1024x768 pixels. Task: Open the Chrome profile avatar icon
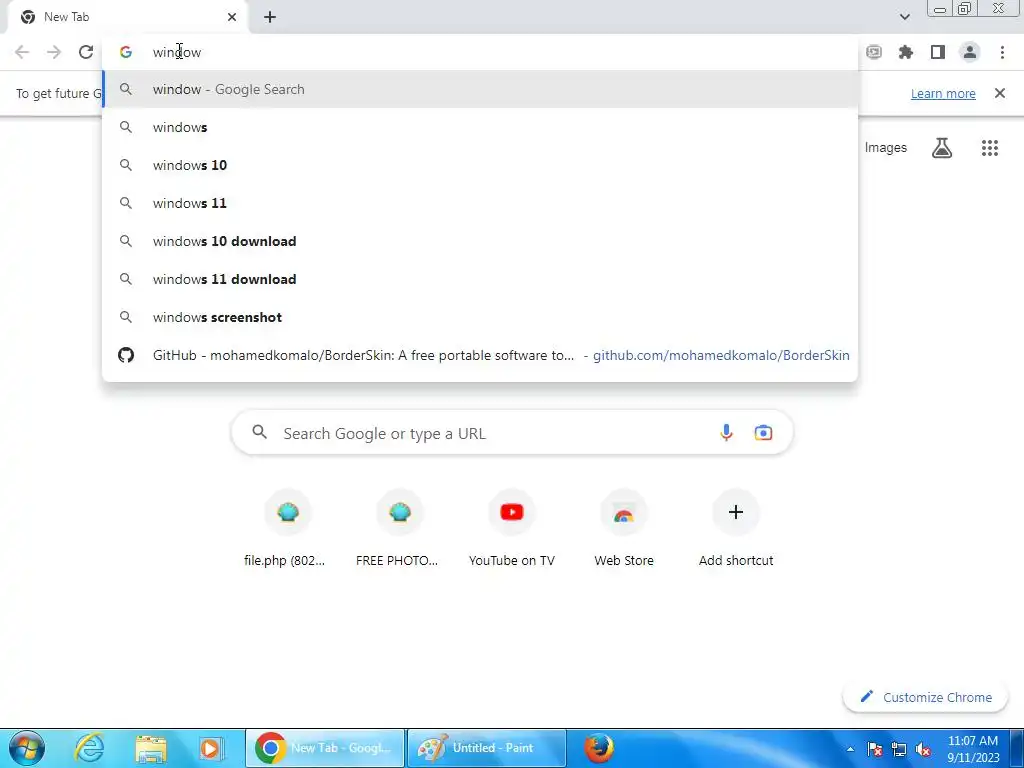pos(970,52)
